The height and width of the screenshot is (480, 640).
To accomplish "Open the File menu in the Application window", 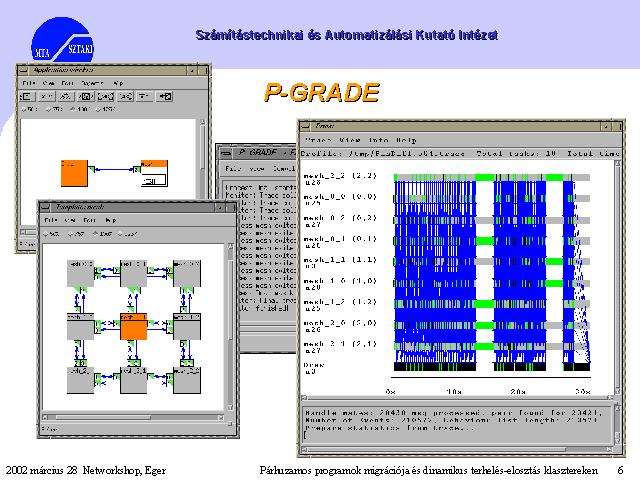I will 29,83.
